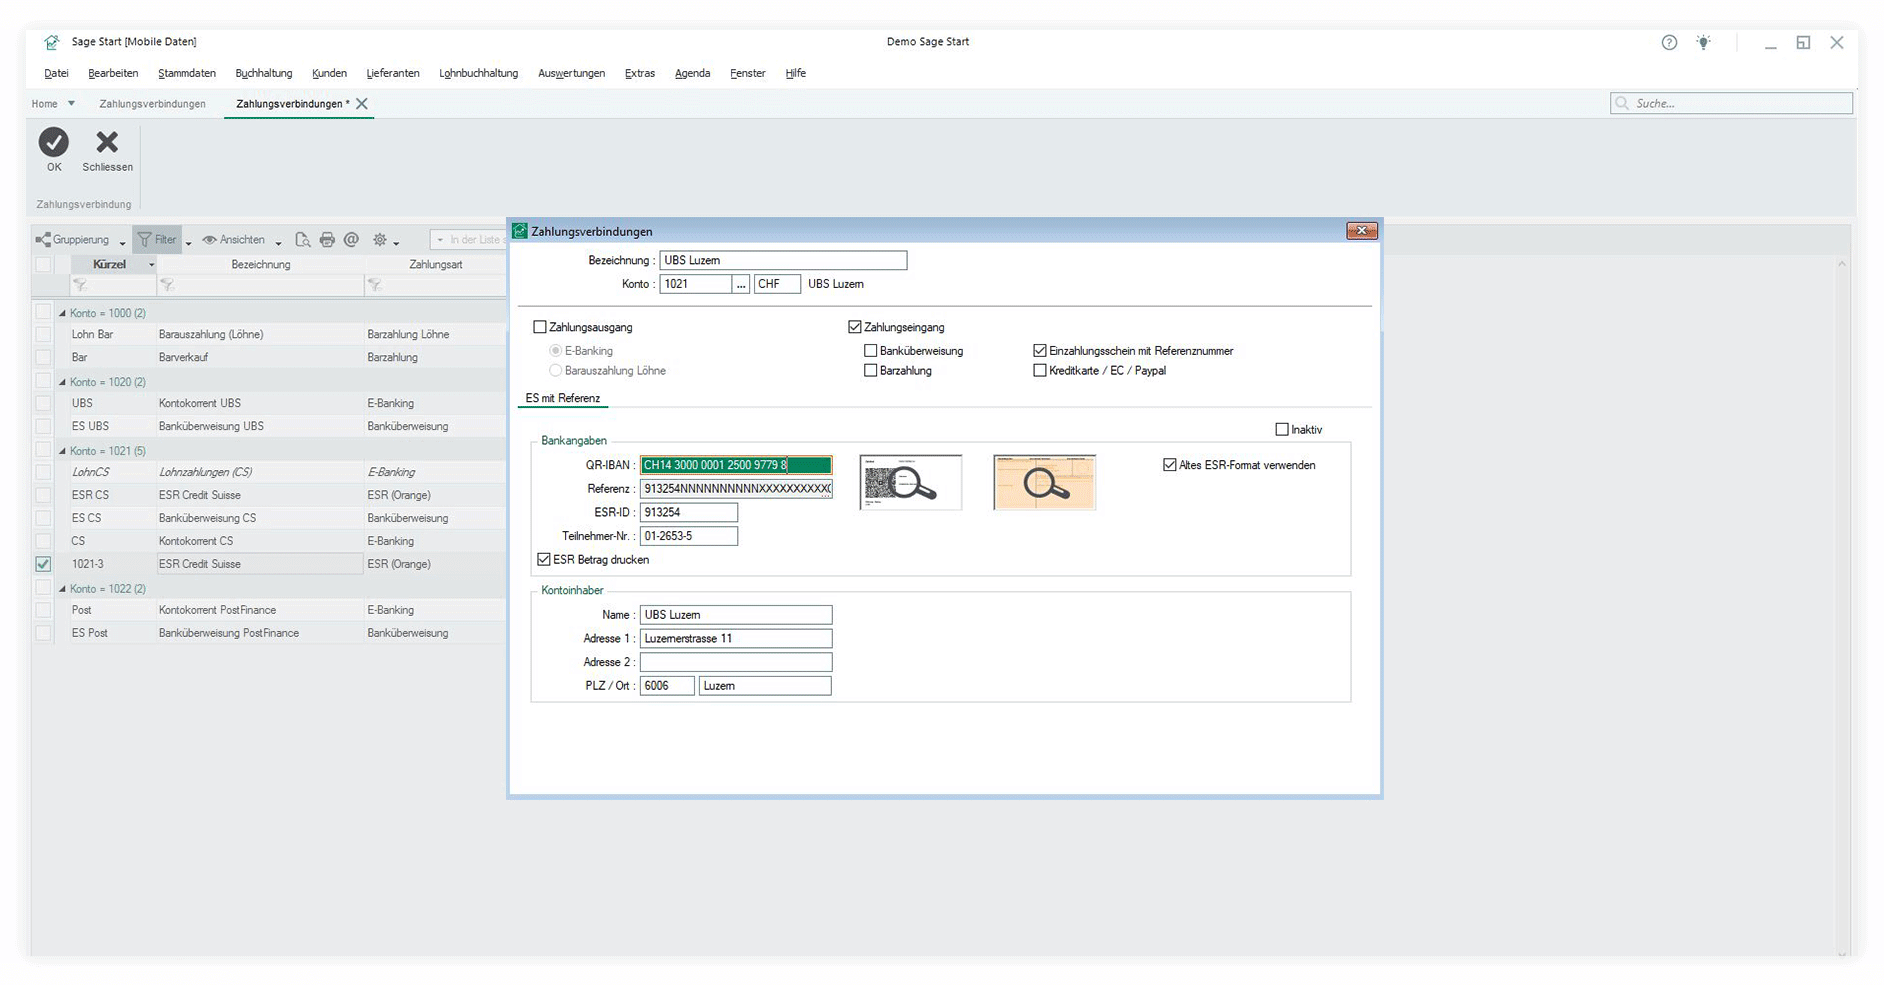Open Ansichten eye icon views
The width and height of the screenshot is (1884, 985).
tap(233, 240)
